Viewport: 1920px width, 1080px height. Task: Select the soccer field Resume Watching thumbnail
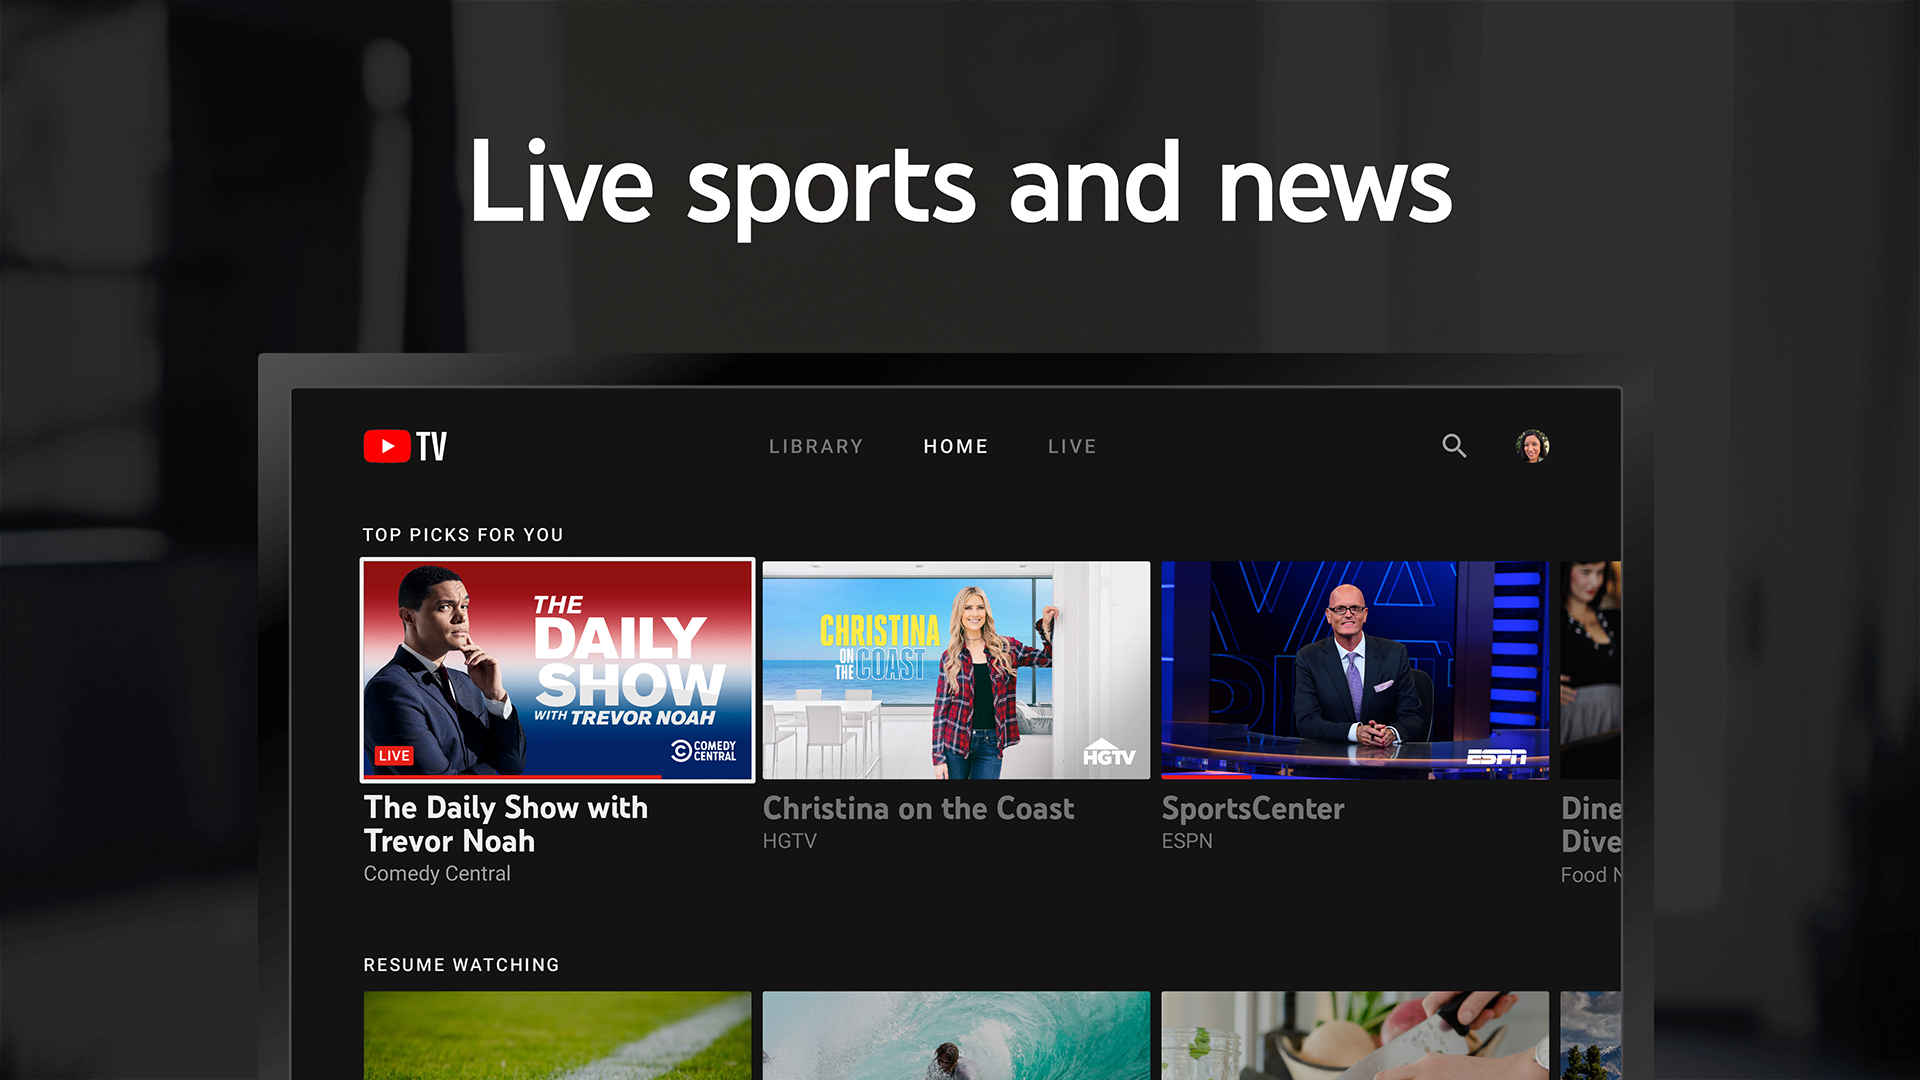(x=557, y=1040)
